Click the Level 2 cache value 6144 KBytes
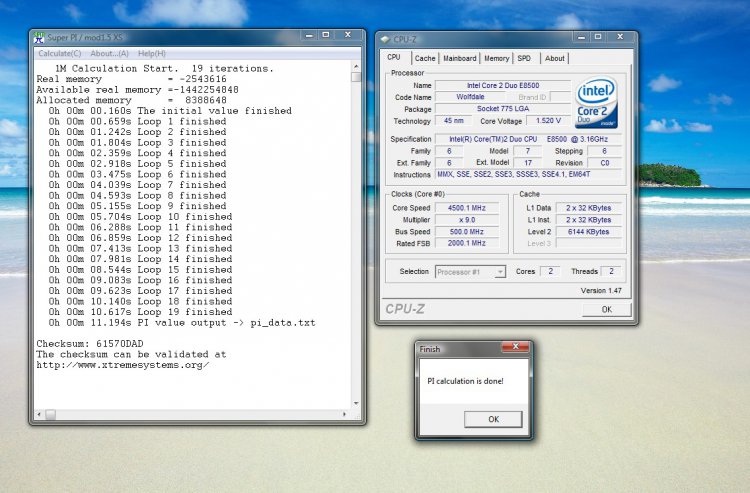 pos(588,232)
